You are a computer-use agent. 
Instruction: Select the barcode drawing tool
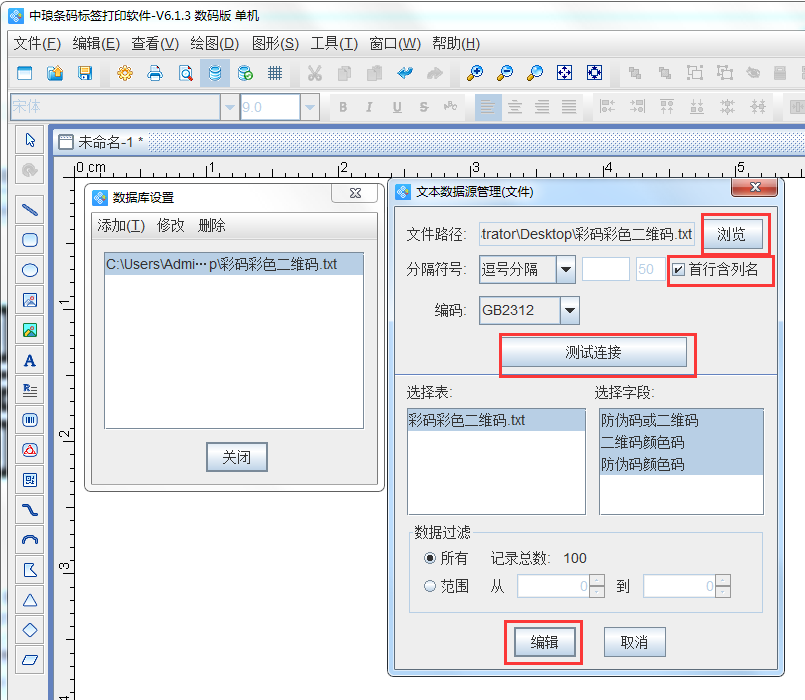30,420
